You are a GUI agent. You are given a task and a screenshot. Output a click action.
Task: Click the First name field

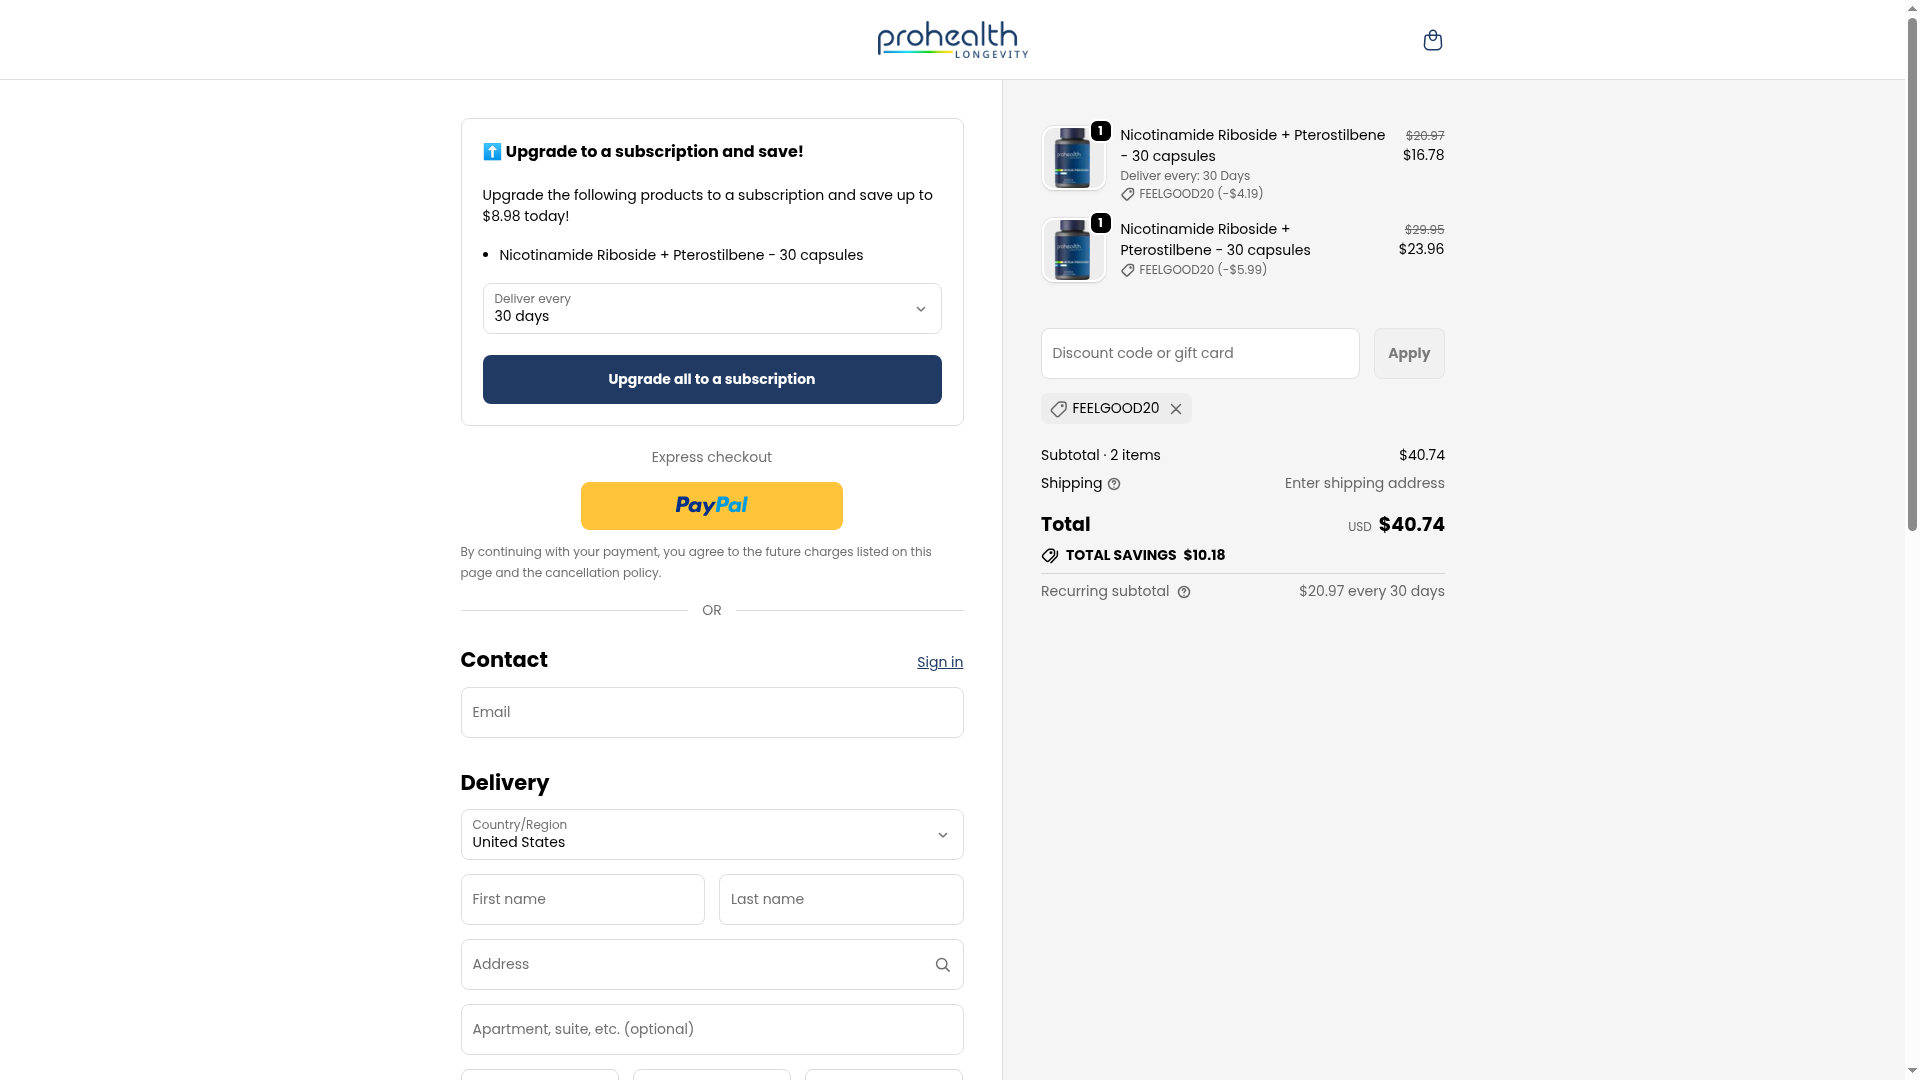click(582, 900)
